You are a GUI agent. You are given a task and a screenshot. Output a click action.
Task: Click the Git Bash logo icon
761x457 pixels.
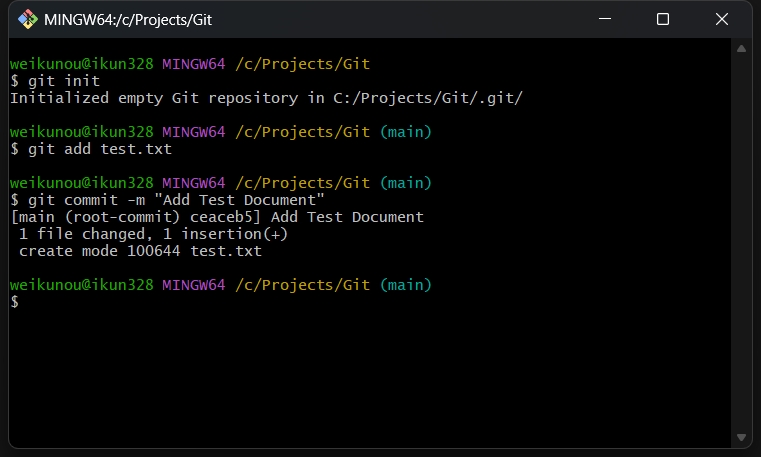click(28, 19)
